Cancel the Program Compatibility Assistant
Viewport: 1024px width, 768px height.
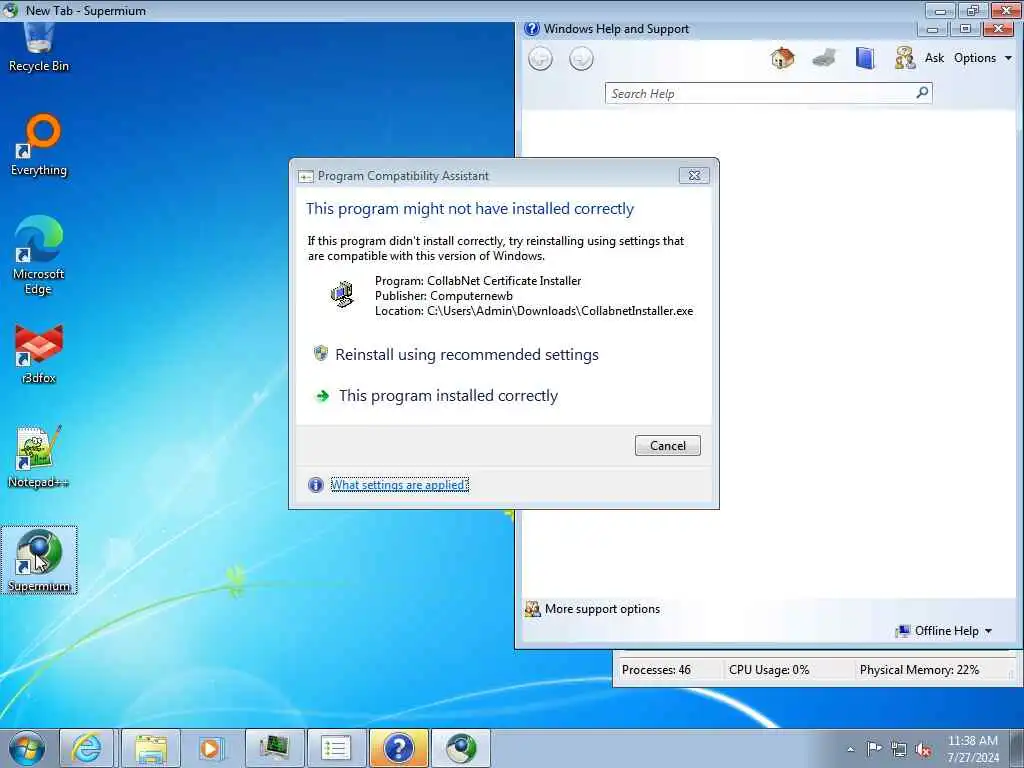(x=667, y=445)
